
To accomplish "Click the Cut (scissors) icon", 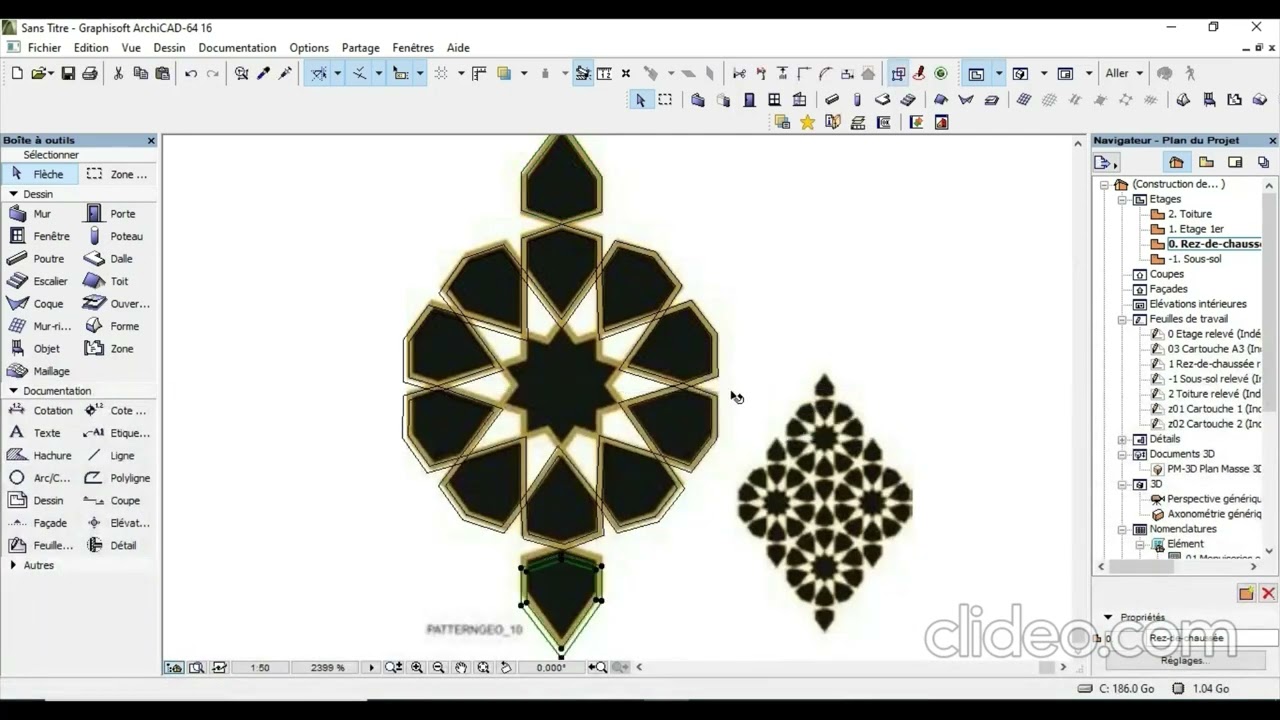I will (118, 73).
